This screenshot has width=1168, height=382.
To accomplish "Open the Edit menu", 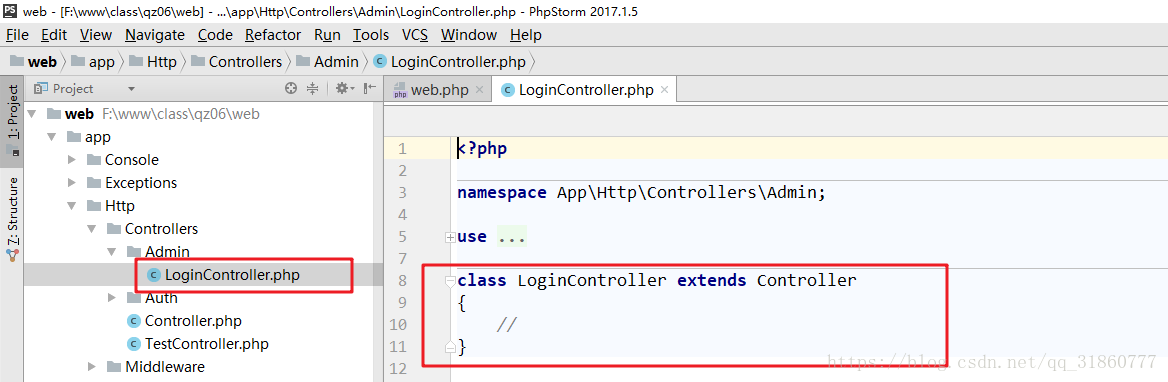I will point(54,35).
